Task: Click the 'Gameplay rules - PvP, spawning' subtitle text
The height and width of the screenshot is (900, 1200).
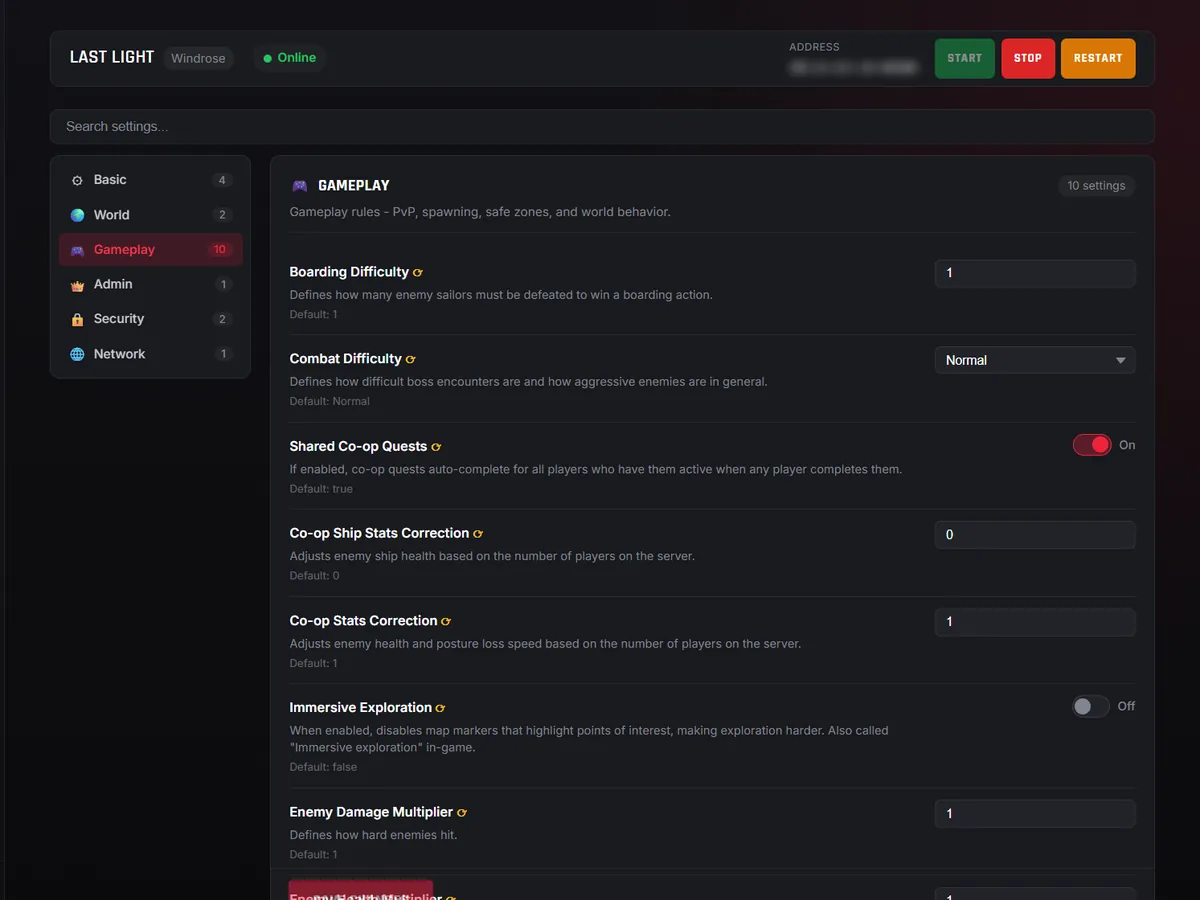Action: [479, 212]
